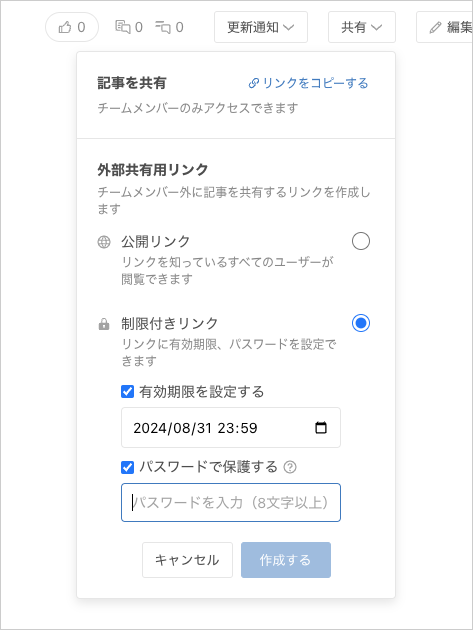Click the expiration date field 2024/08/31

(231, 428)
